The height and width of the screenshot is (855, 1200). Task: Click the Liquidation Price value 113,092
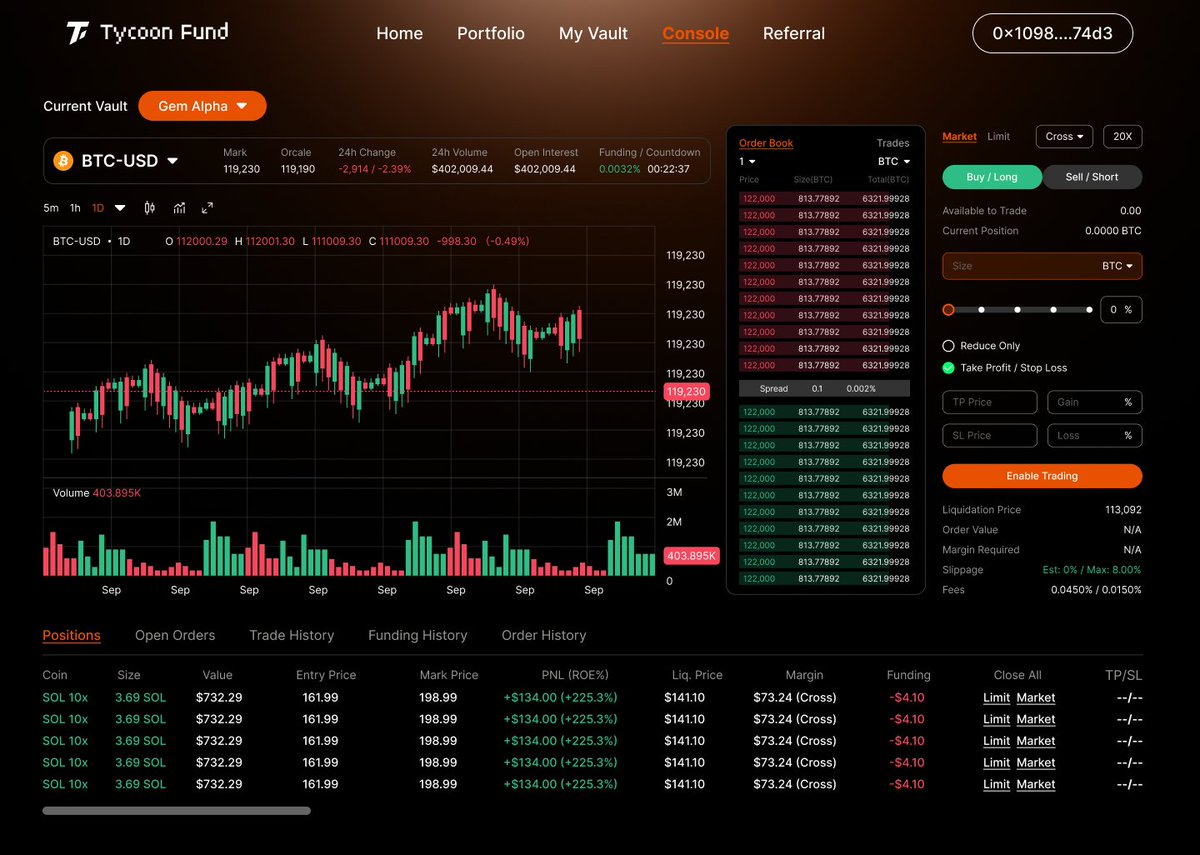click(x=1123, y=510)
